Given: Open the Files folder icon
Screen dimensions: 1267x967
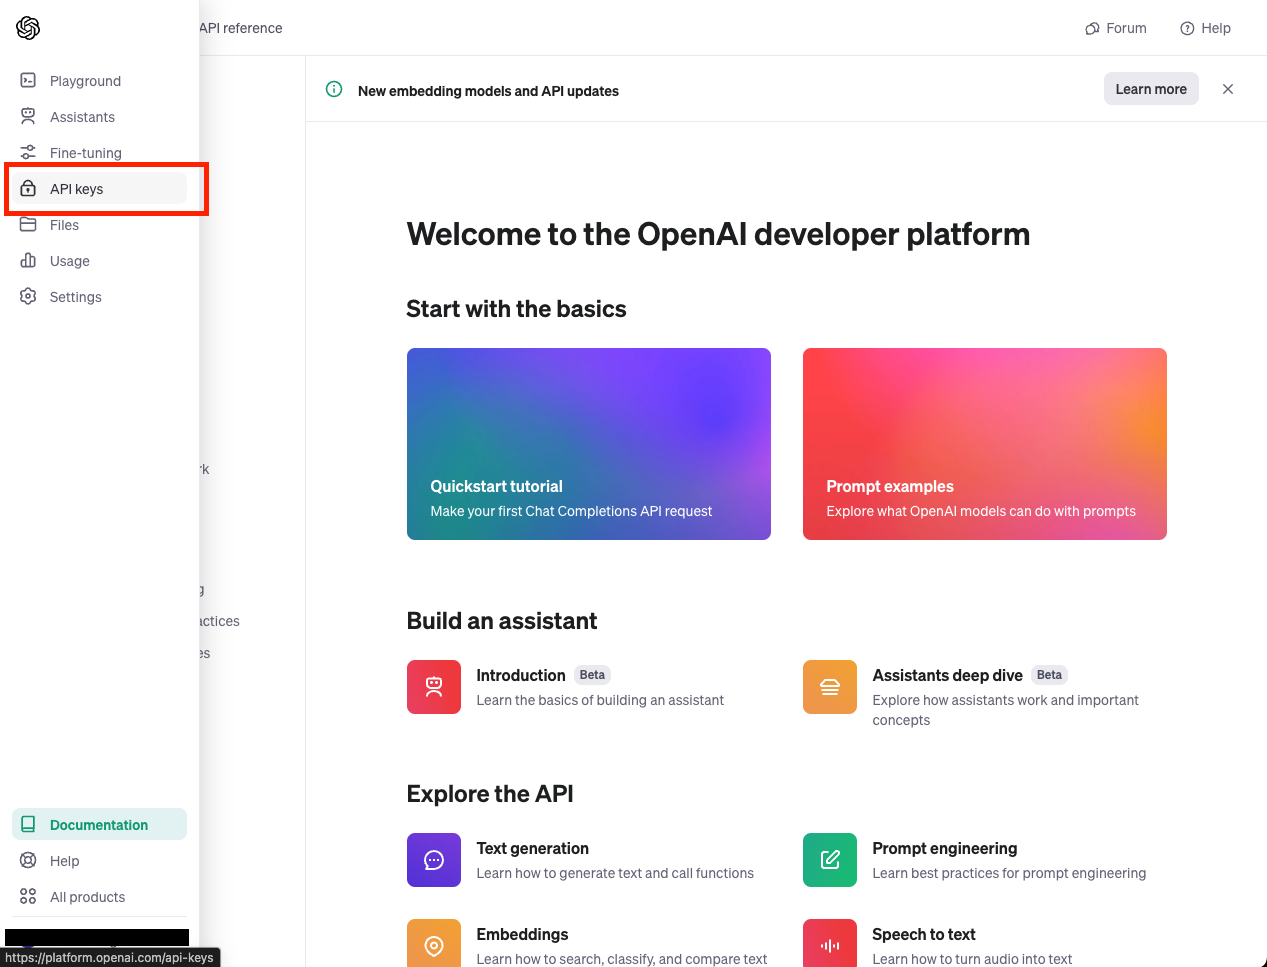Looking at the screenshot, I should (28, 225).
